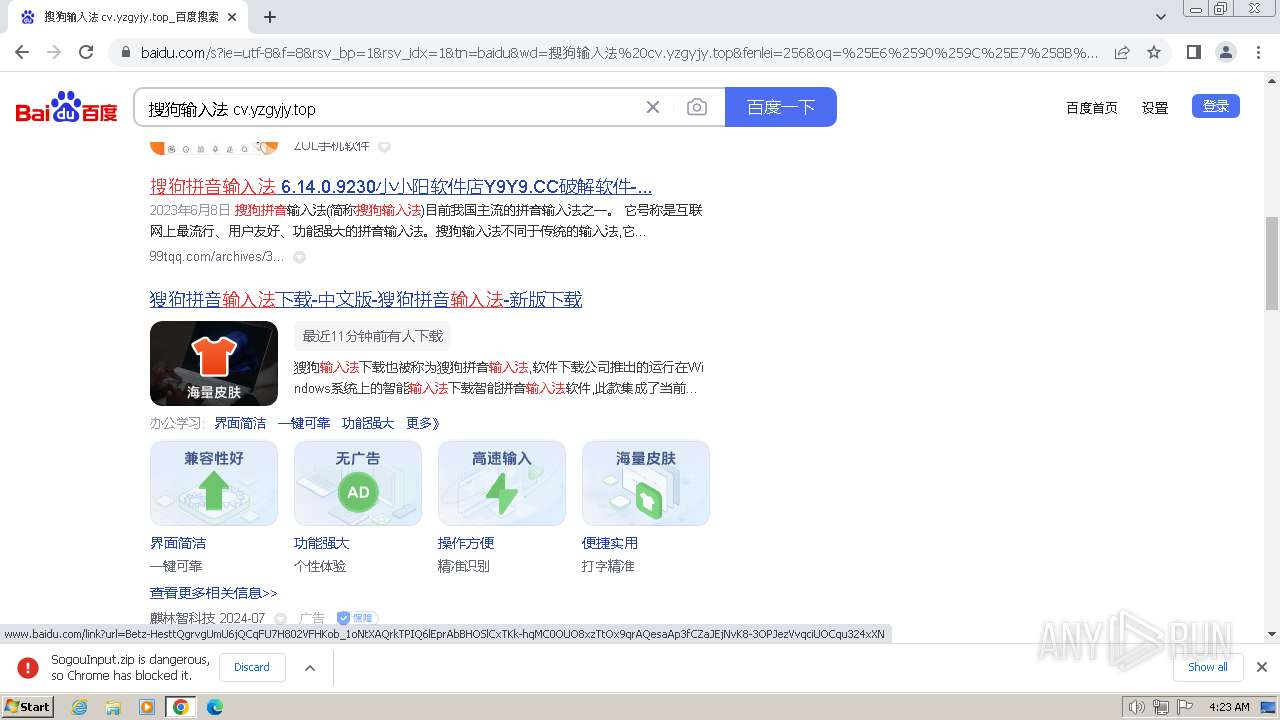Open media player from taskbar
This screenshot has height=720, width=1280.
point(147,707)
